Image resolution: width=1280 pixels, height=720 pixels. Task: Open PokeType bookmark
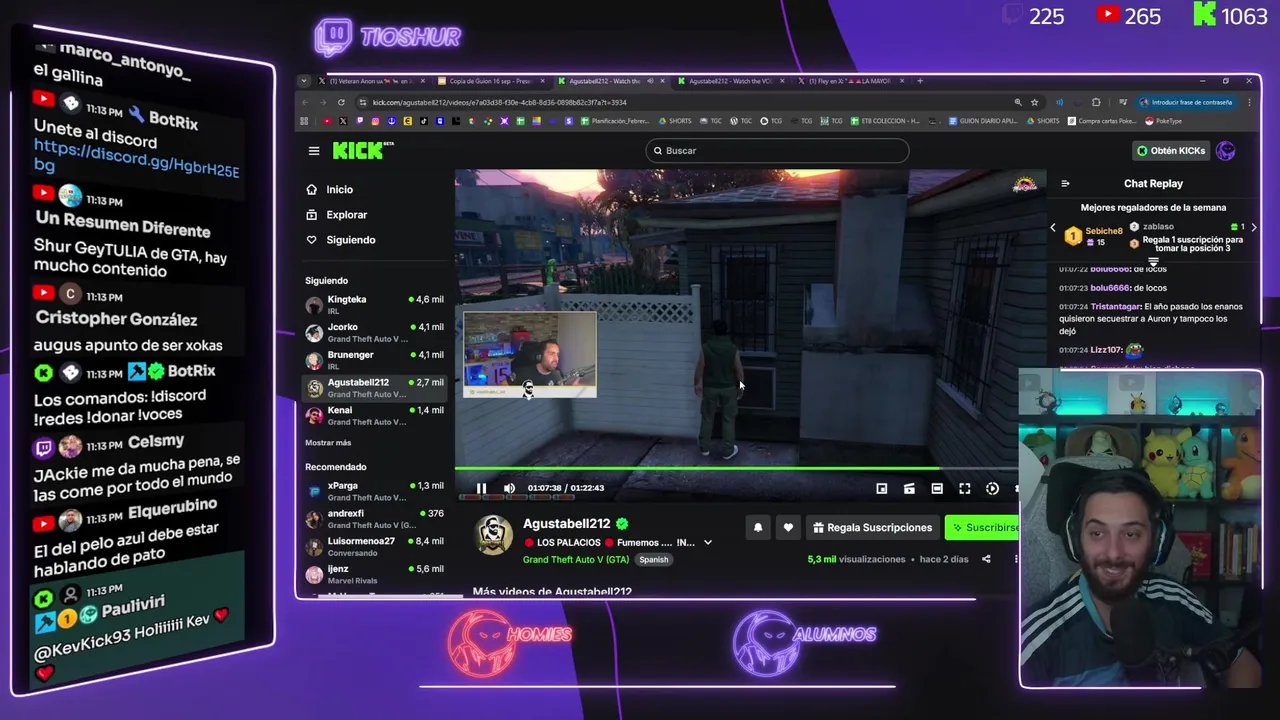coord(1165,121)
